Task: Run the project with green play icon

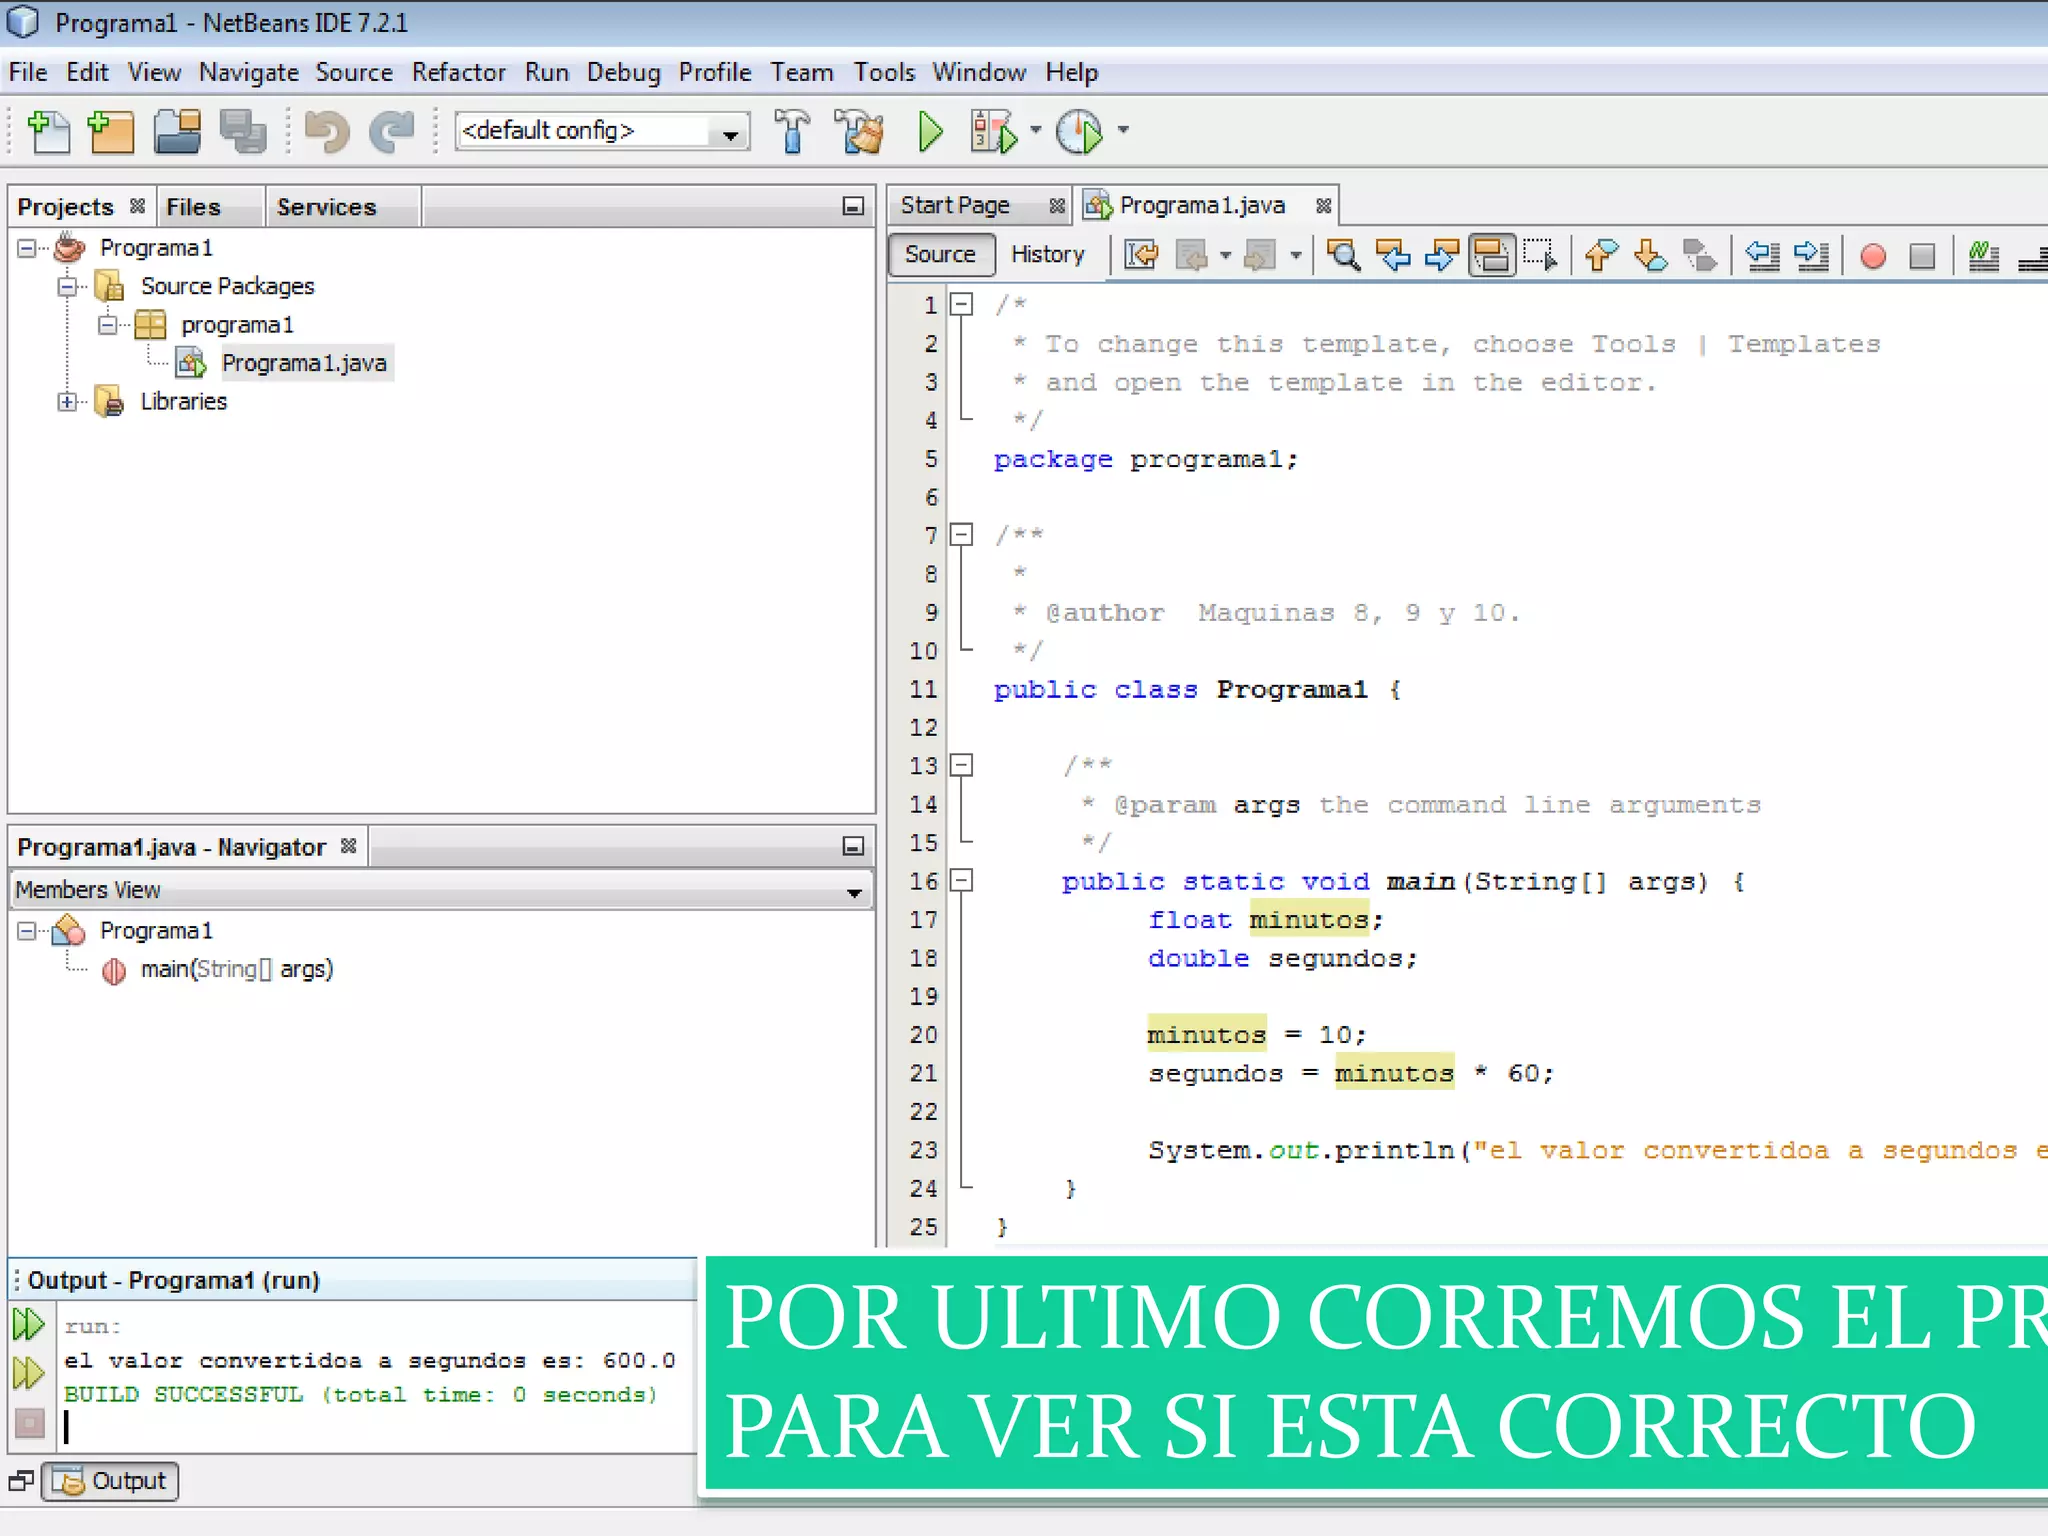Action: tap(930, 131)
